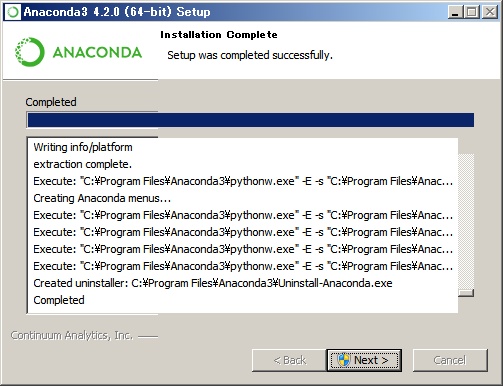Click the Back button
Screen dimensions: 503x386
[x=289, y=360]
